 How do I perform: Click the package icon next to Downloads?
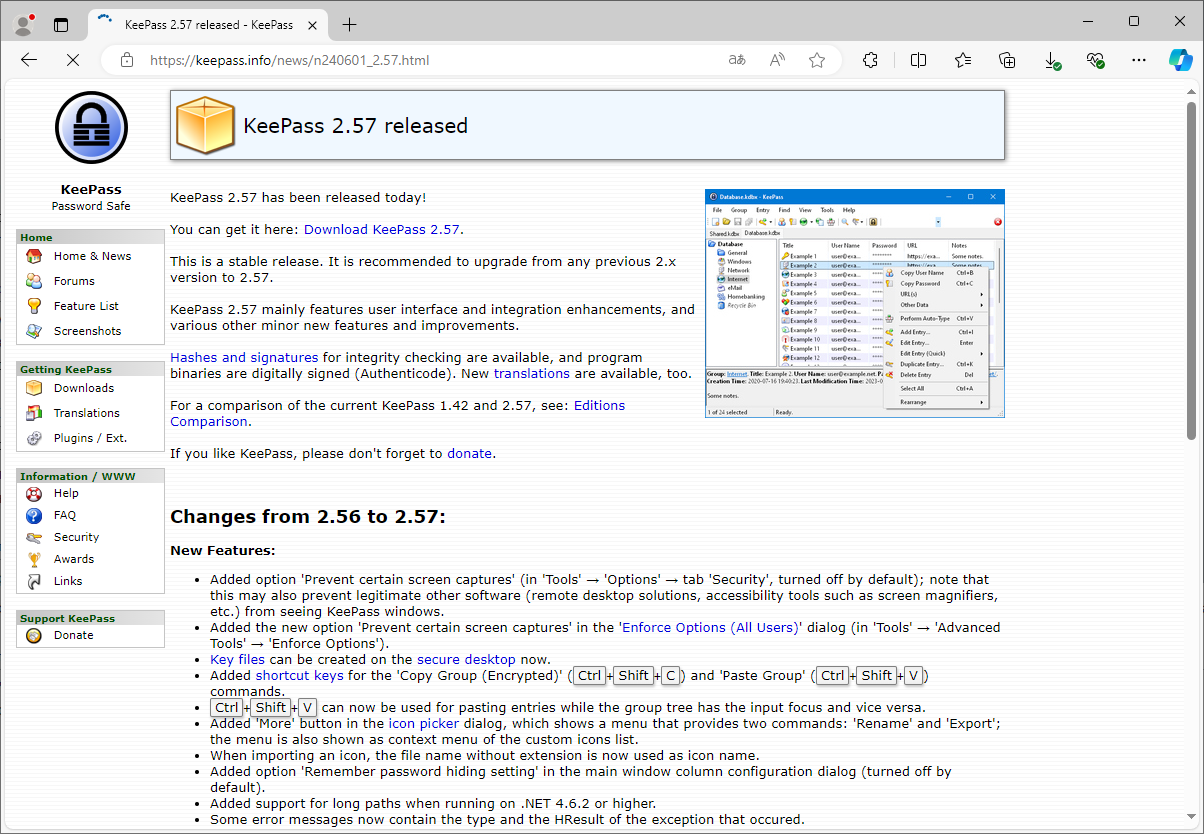[x=35, y=388]
